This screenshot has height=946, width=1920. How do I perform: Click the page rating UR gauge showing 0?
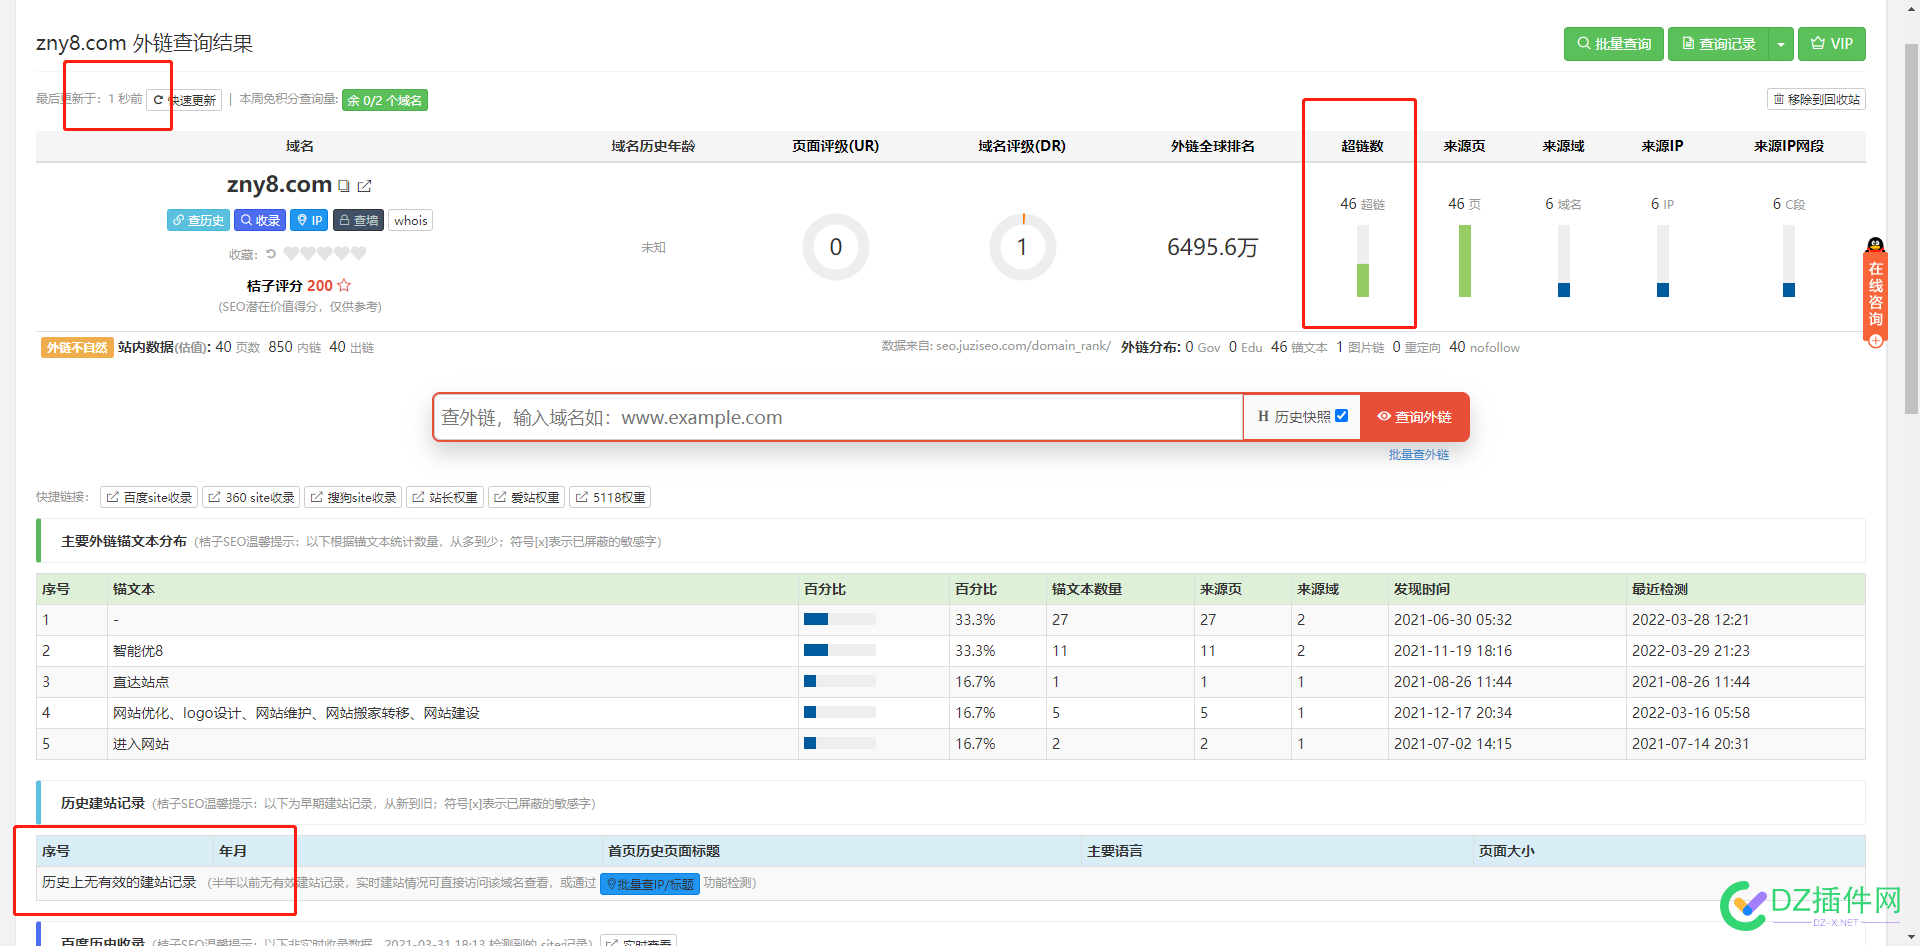[x=836, y=247]
